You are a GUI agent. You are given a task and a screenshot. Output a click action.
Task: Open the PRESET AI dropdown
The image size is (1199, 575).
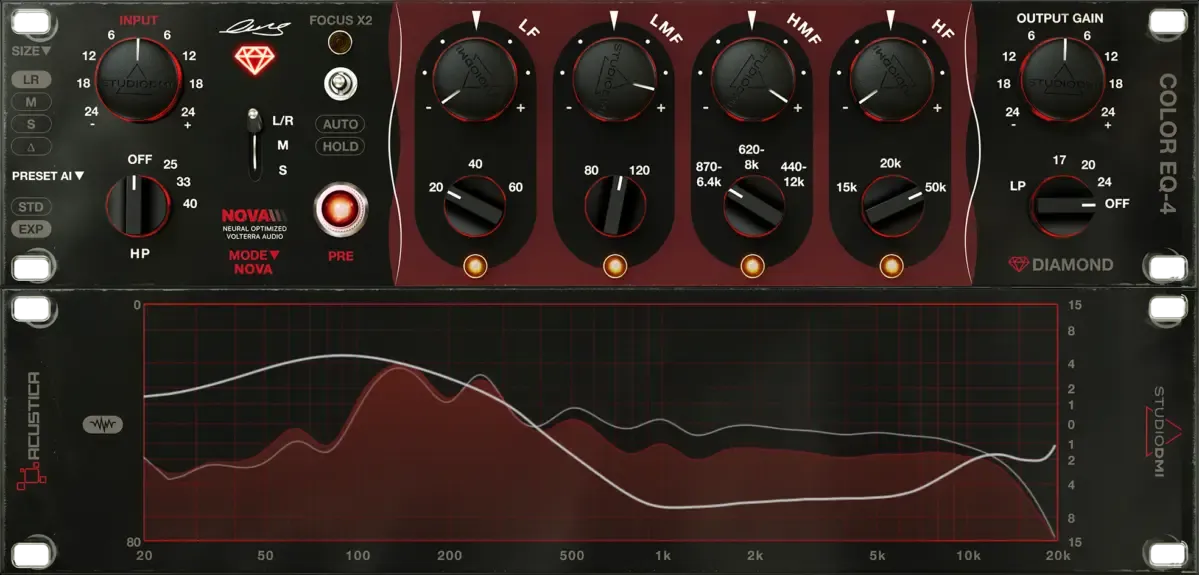click(x=48, y=176)
